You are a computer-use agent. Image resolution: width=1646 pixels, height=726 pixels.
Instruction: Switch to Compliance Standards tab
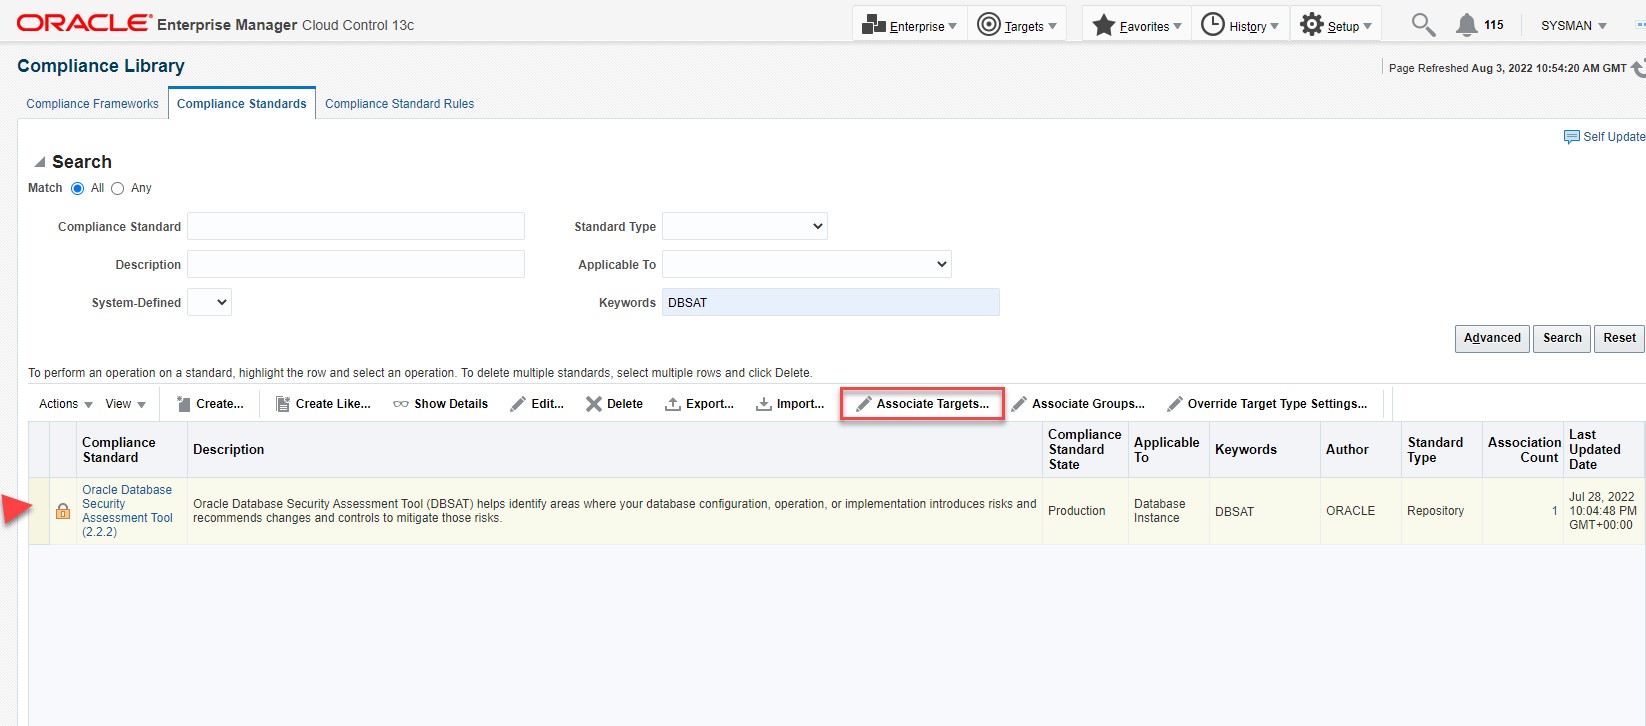242,104
